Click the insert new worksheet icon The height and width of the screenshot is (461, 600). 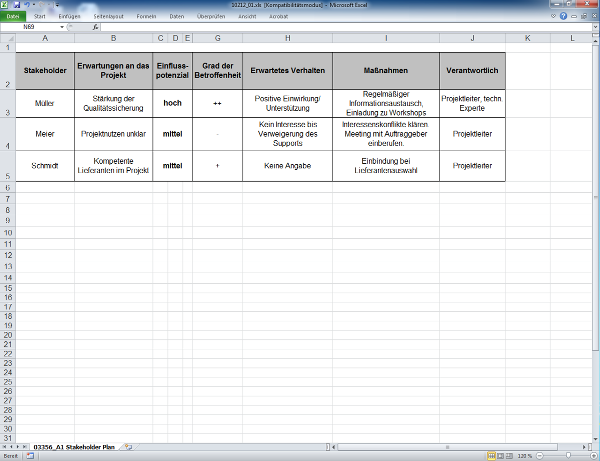127,446
